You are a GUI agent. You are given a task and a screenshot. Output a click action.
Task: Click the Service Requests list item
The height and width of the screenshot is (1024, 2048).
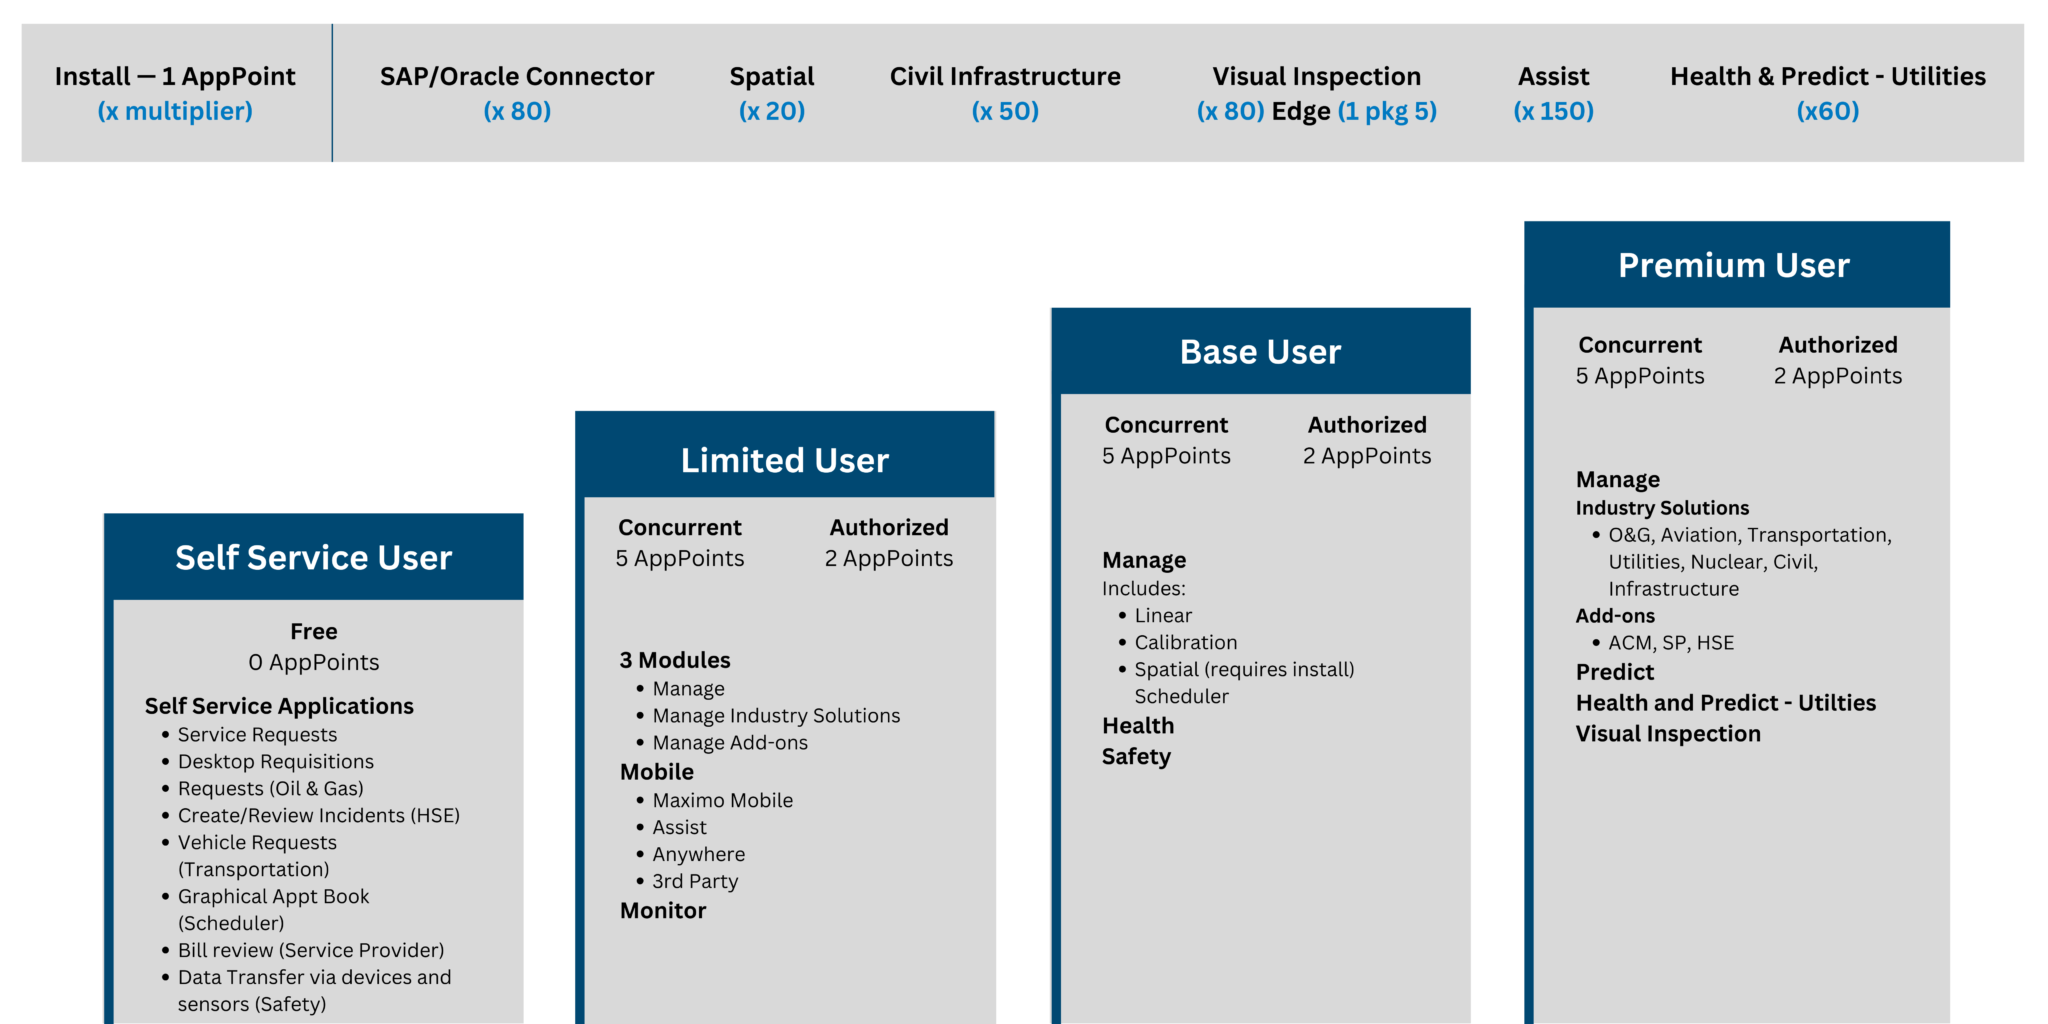coord(256,734)
